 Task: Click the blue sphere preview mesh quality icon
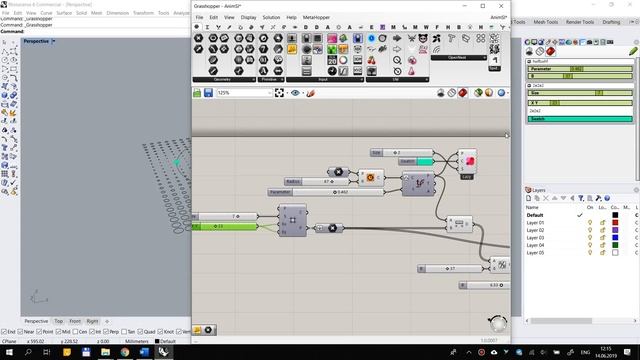pos(502,93)
